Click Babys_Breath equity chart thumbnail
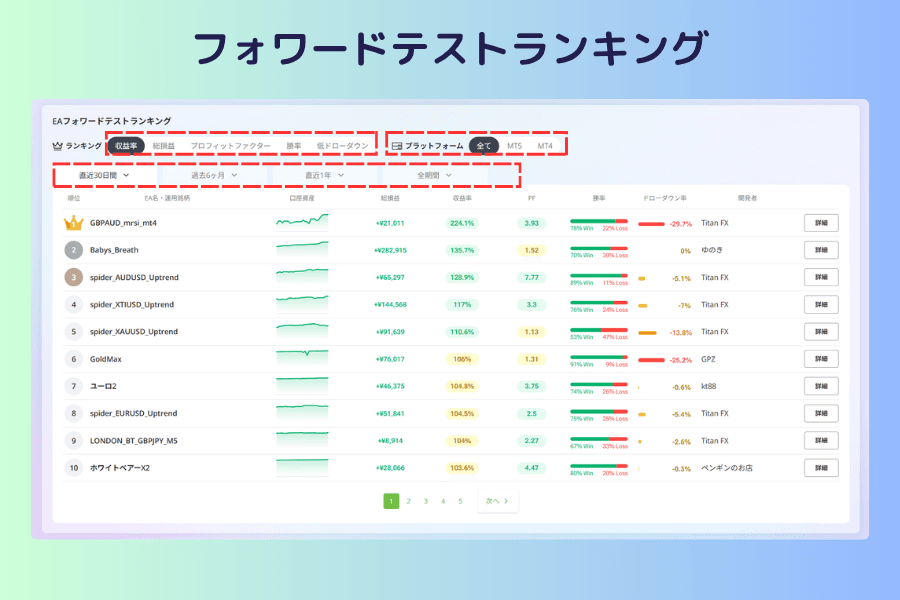This screenshot has height=600, width=900. [x=302, y=250]
